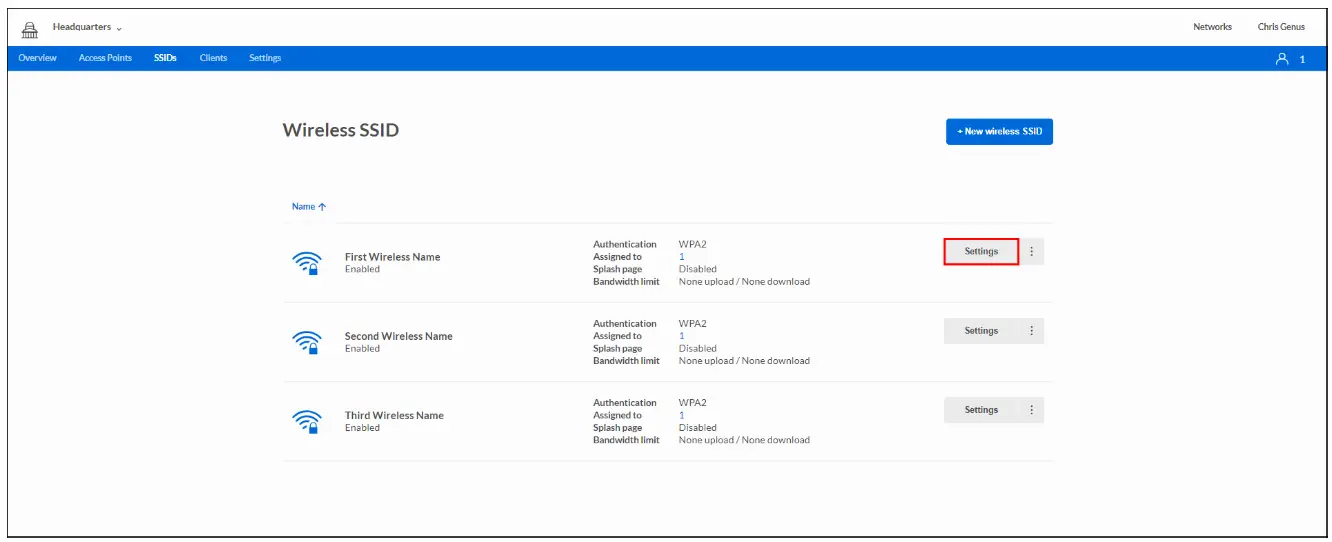Click the First Wireless Name Wi-Fi icon
Image resolution: width=1332 pixels, height=542 pixels.
tap(307, 263)
